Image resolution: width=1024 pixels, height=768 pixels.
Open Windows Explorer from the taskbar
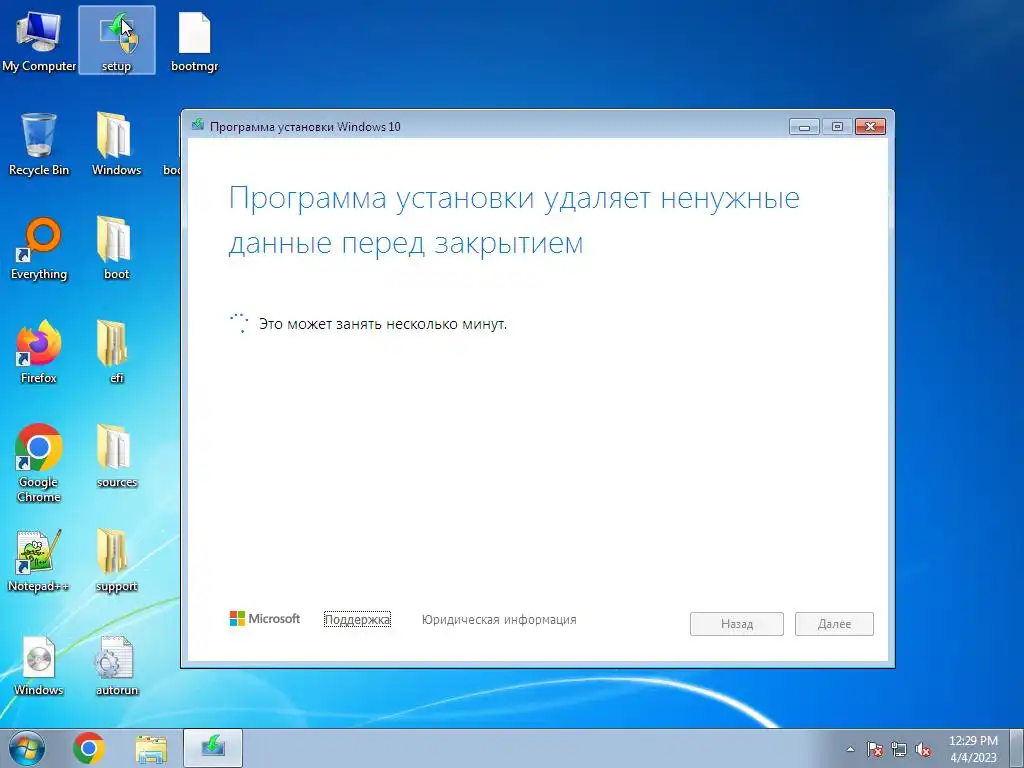(151, 749)
